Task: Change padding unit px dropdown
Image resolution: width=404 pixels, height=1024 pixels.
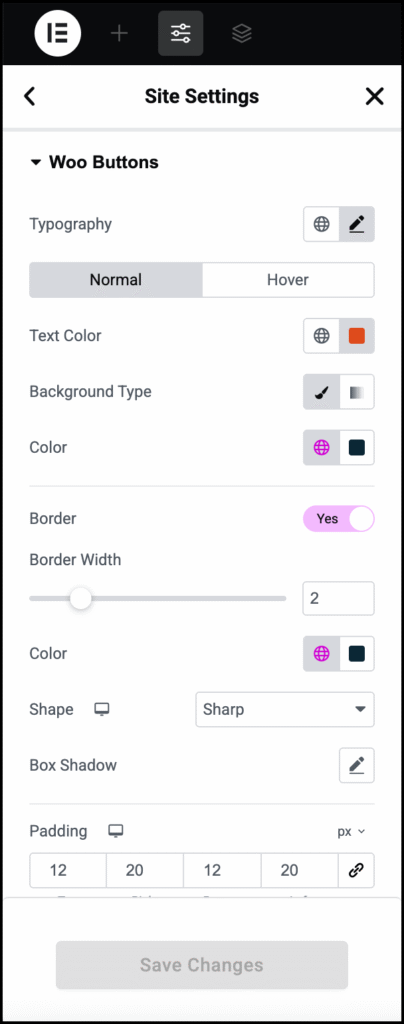Action: click(351, 831)
